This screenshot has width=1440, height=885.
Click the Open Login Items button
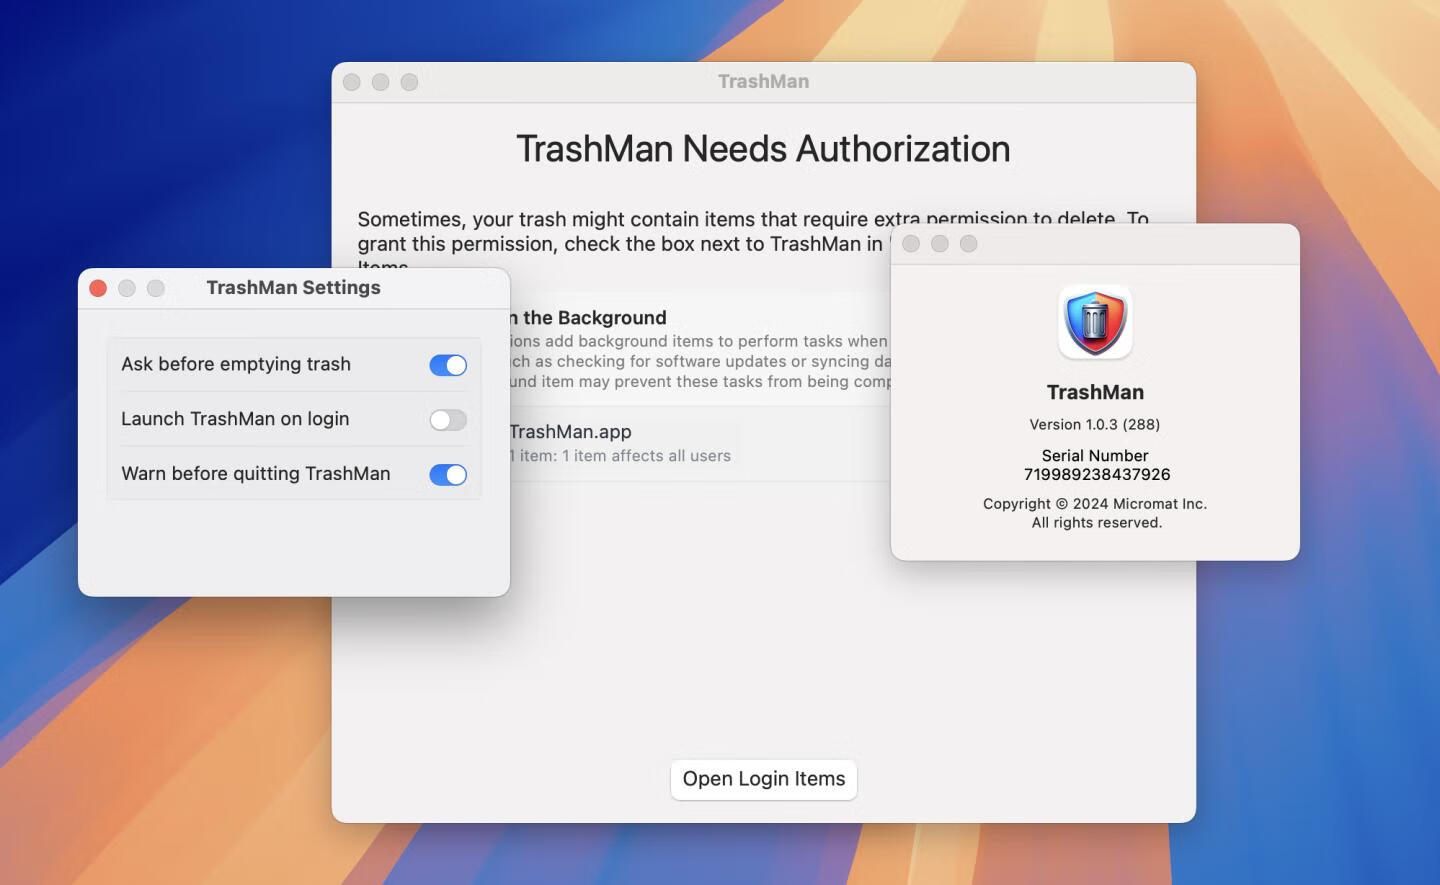coord(764,779)
